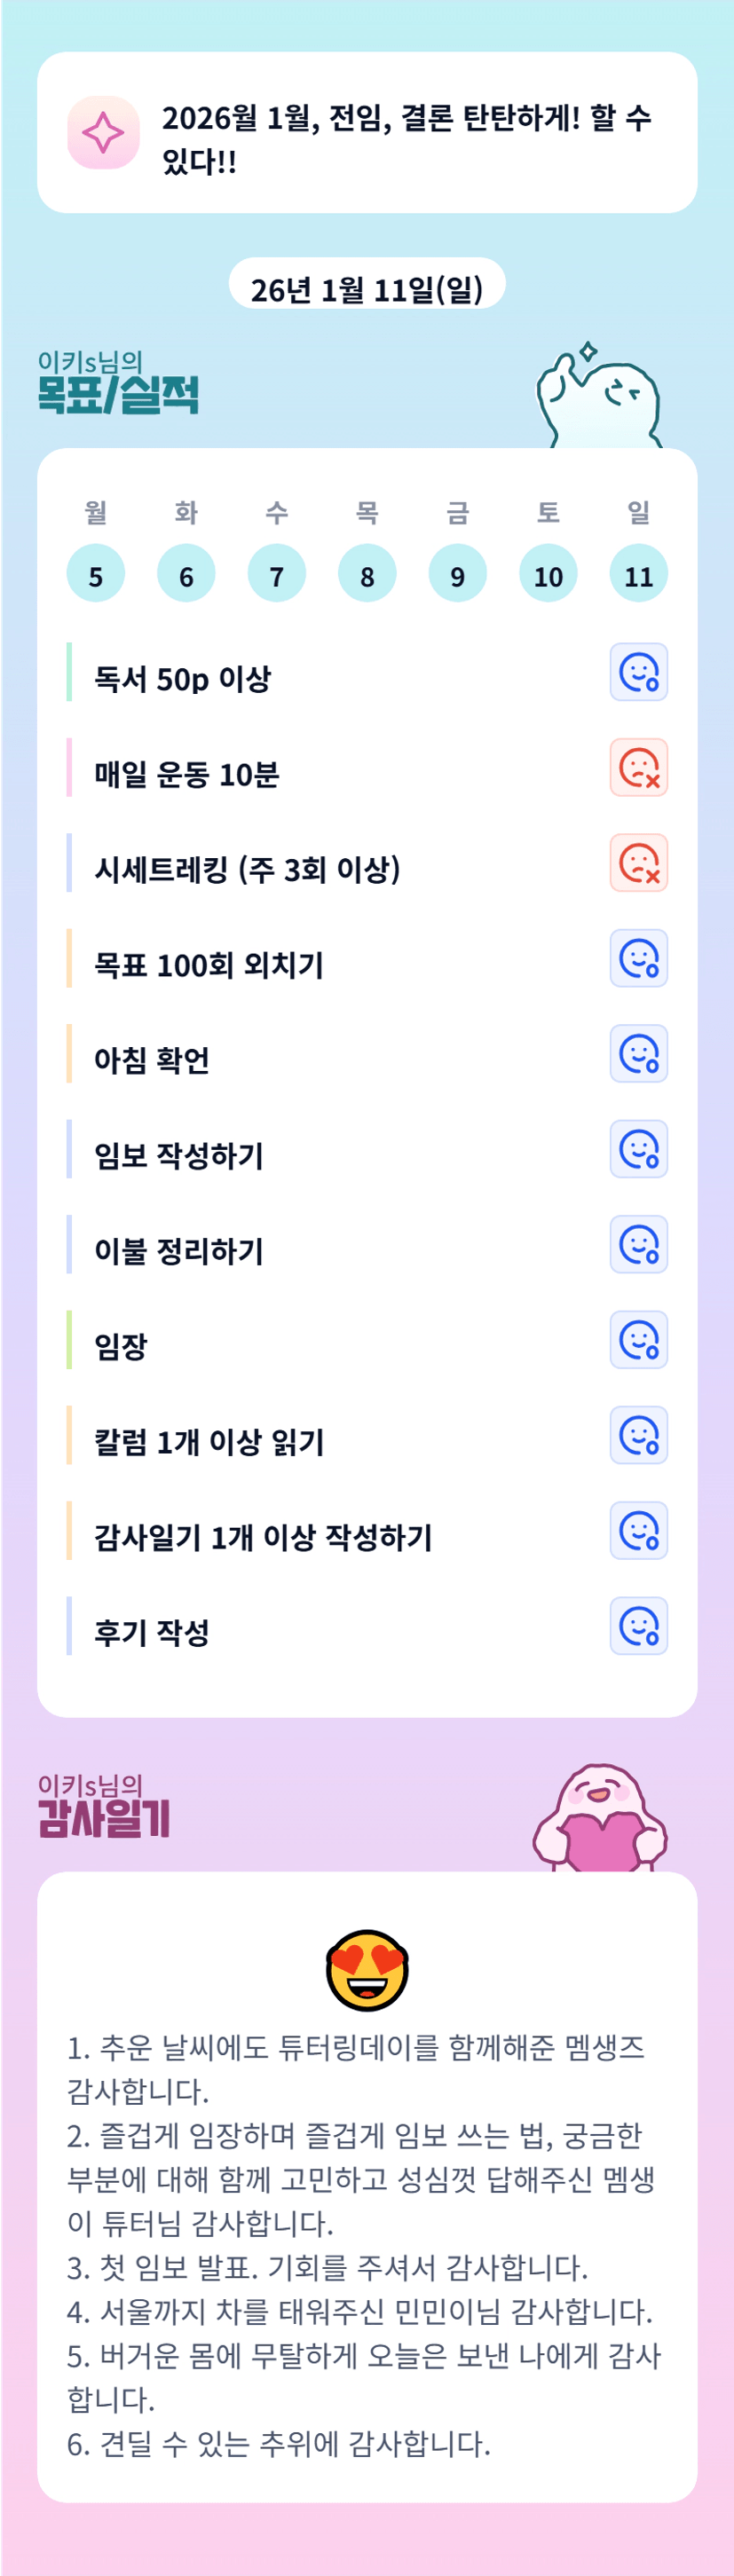Click the monthly motto text at top
The height and width of the screenshot is (2576, 734).
405,138
